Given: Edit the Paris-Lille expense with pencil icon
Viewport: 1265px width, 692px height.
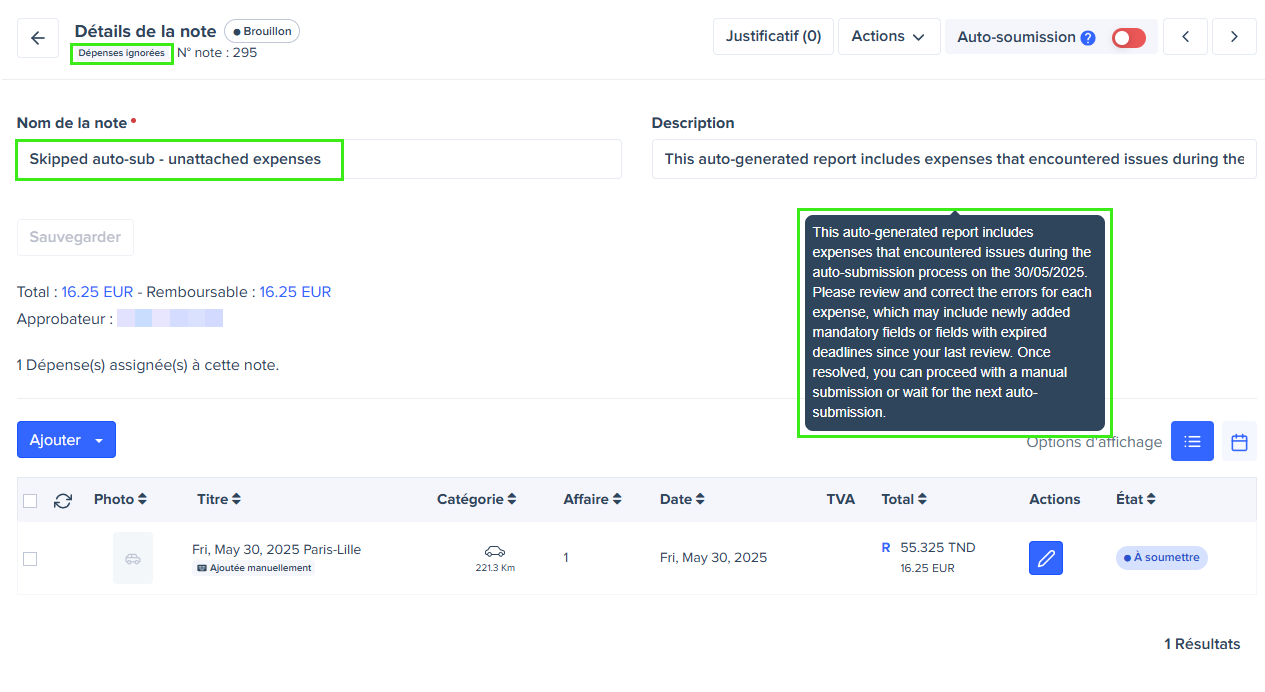Looking at the screenshot, I should [1046, 558].
